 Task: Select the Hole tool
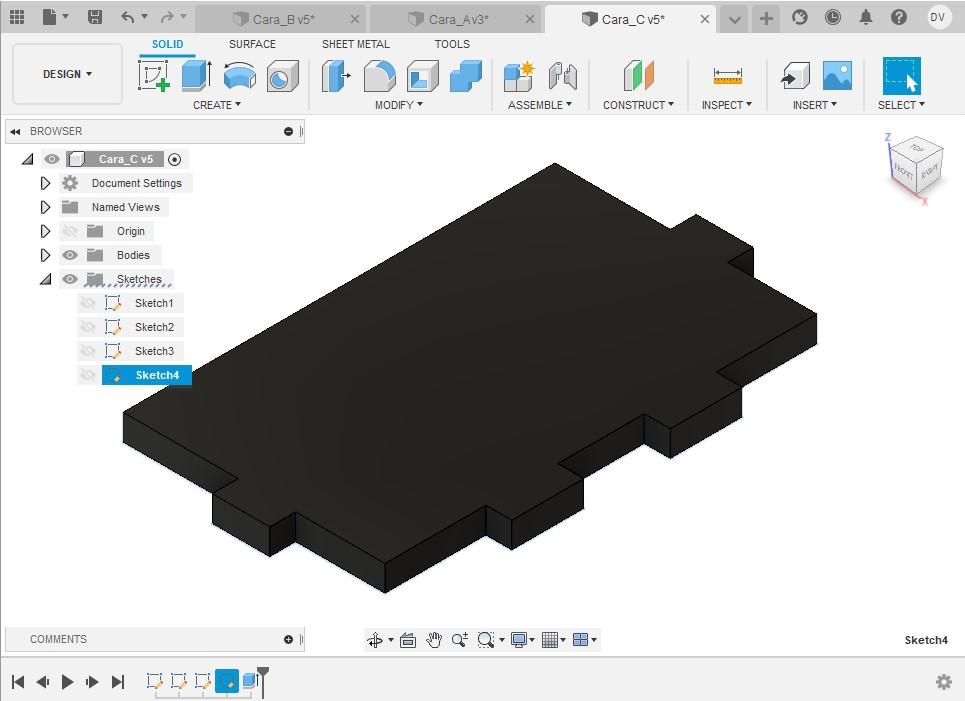282,76
